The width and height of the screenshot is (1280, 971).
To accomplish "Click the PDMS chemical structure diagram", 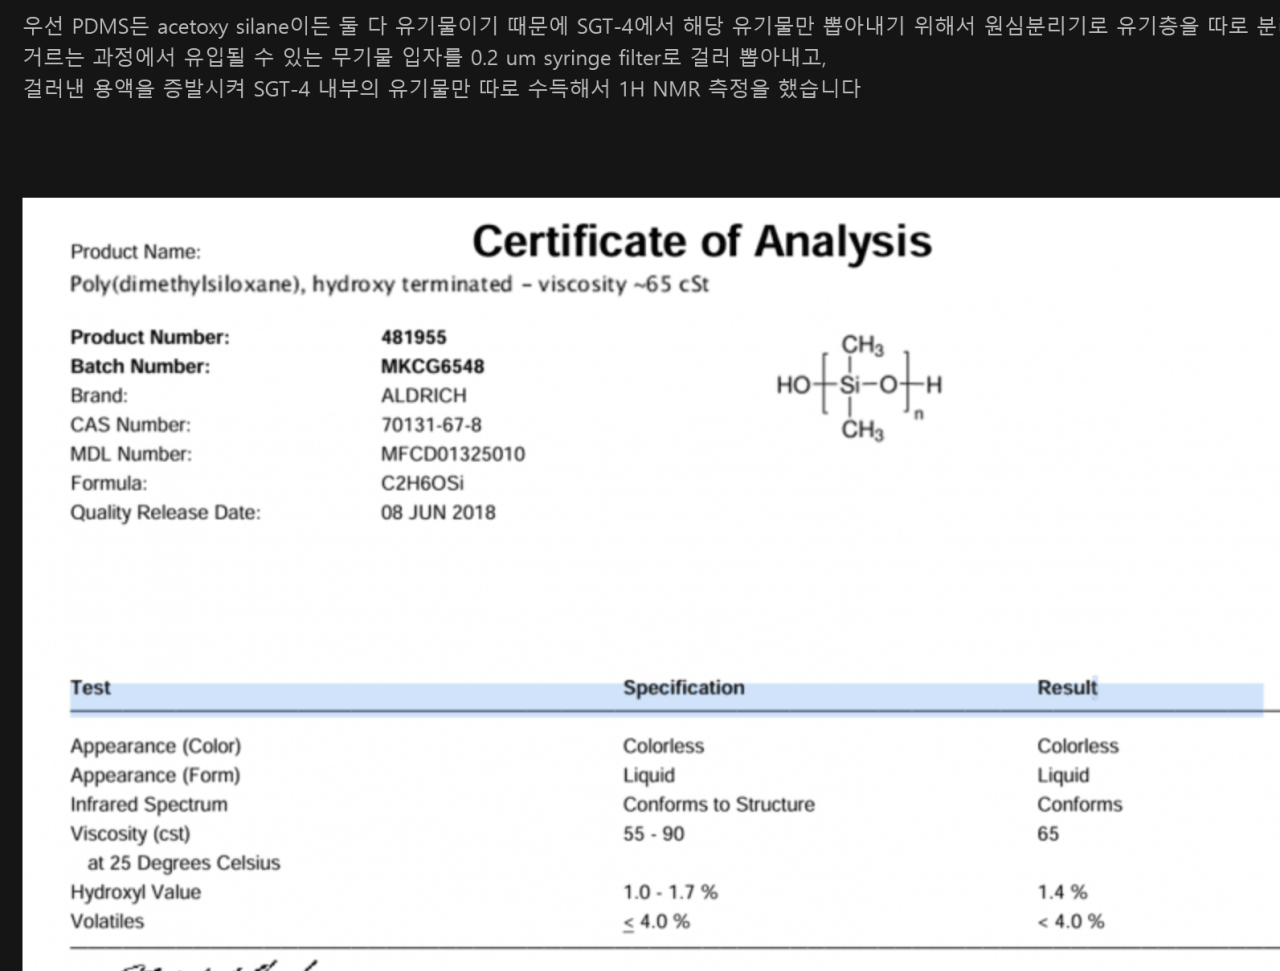I will pyautogui.click(x=858, y=387).
